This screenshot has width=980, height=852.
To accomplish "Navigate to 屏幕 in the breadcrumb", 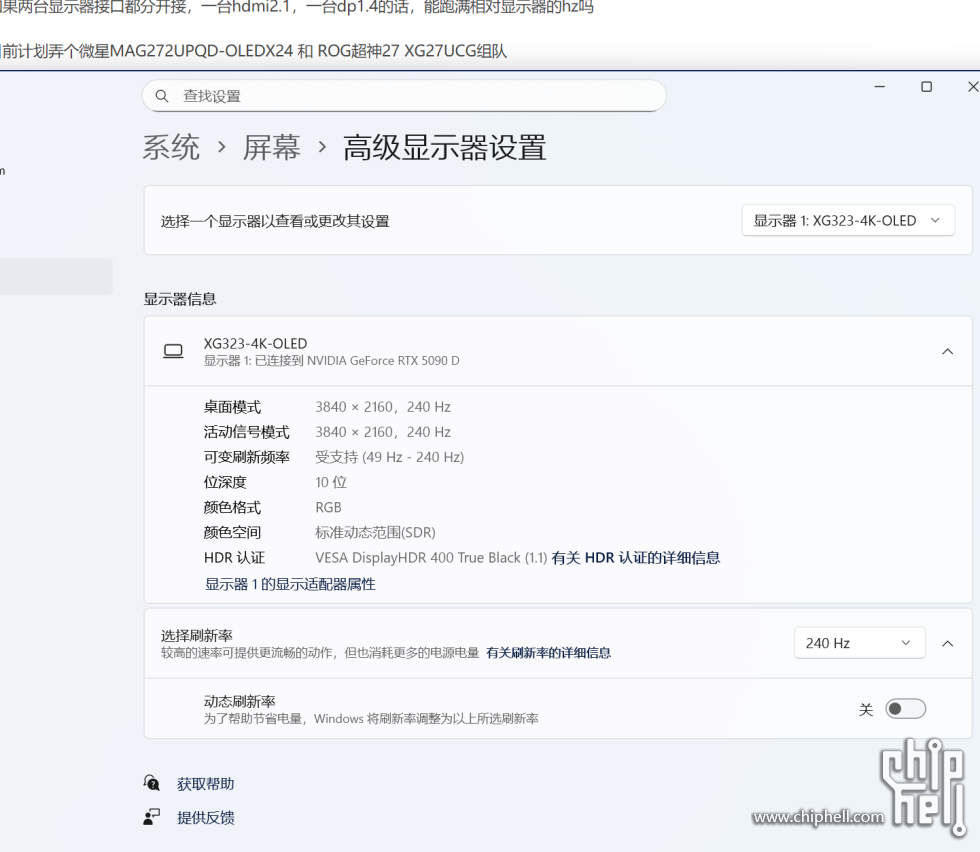I will point(272,147).
